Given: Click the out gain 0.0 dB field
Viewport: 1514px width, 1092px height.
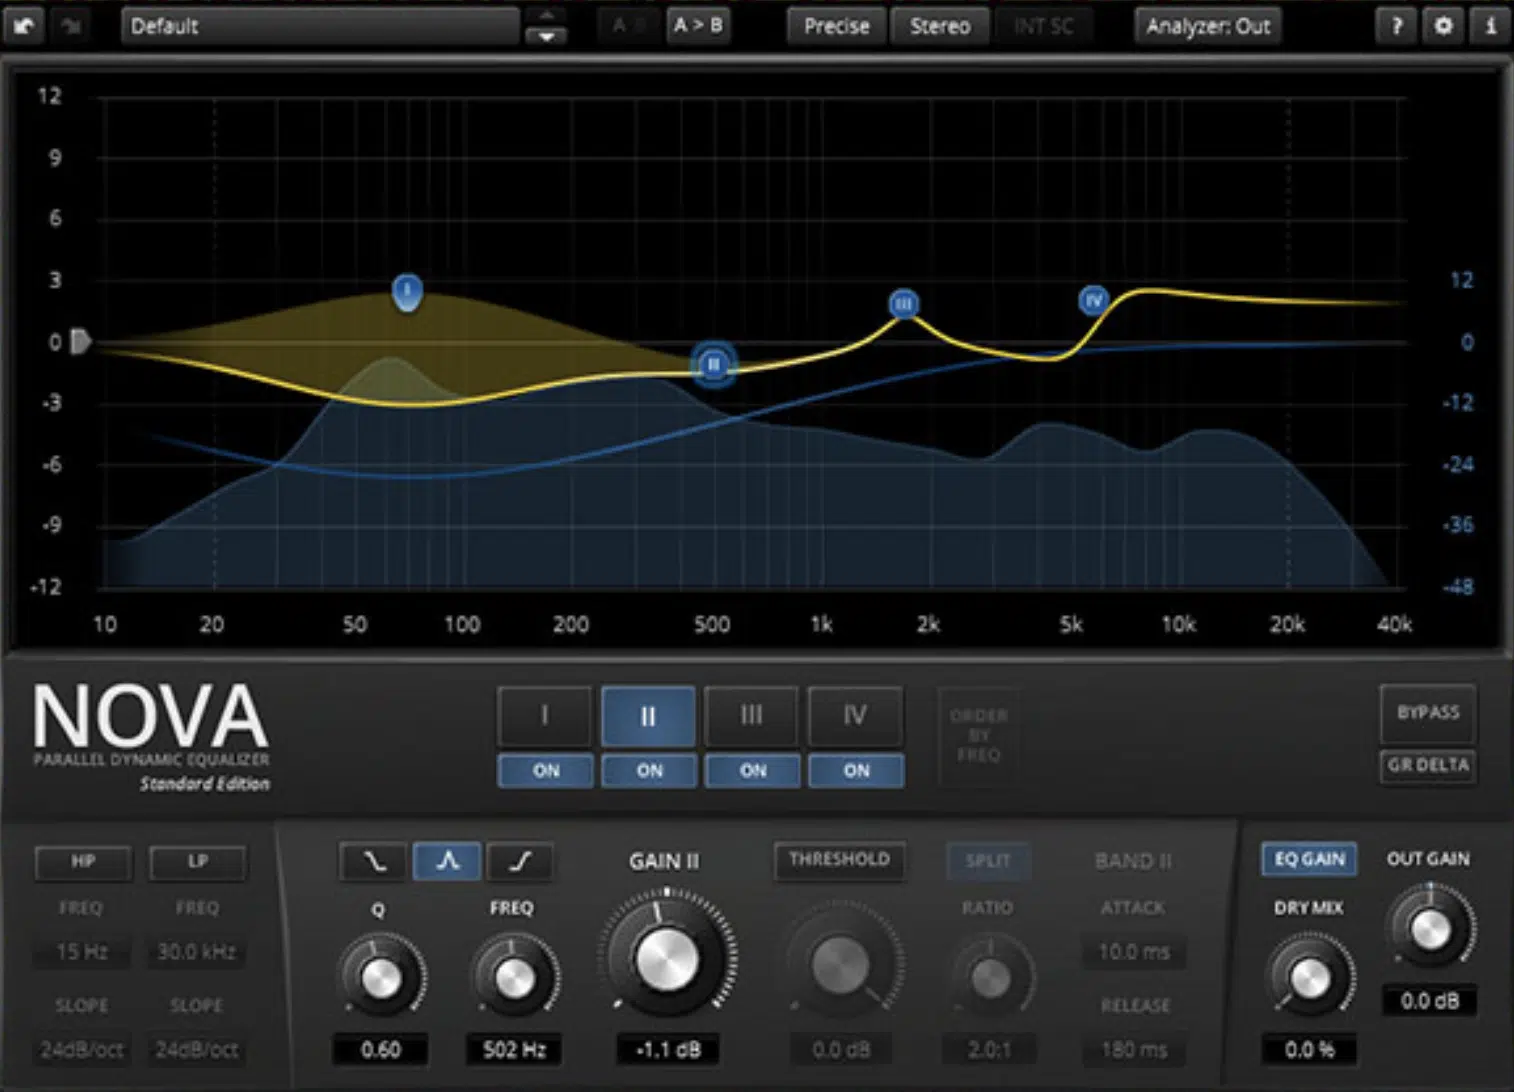Looking at the screenshot, I should (1429, 1001).
